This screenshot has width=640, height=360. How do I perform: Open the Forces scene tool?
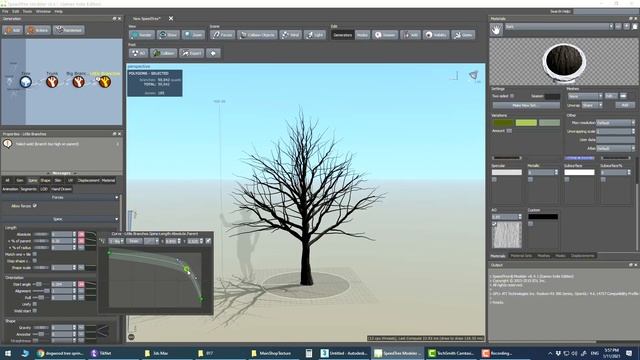click(222, 35)
